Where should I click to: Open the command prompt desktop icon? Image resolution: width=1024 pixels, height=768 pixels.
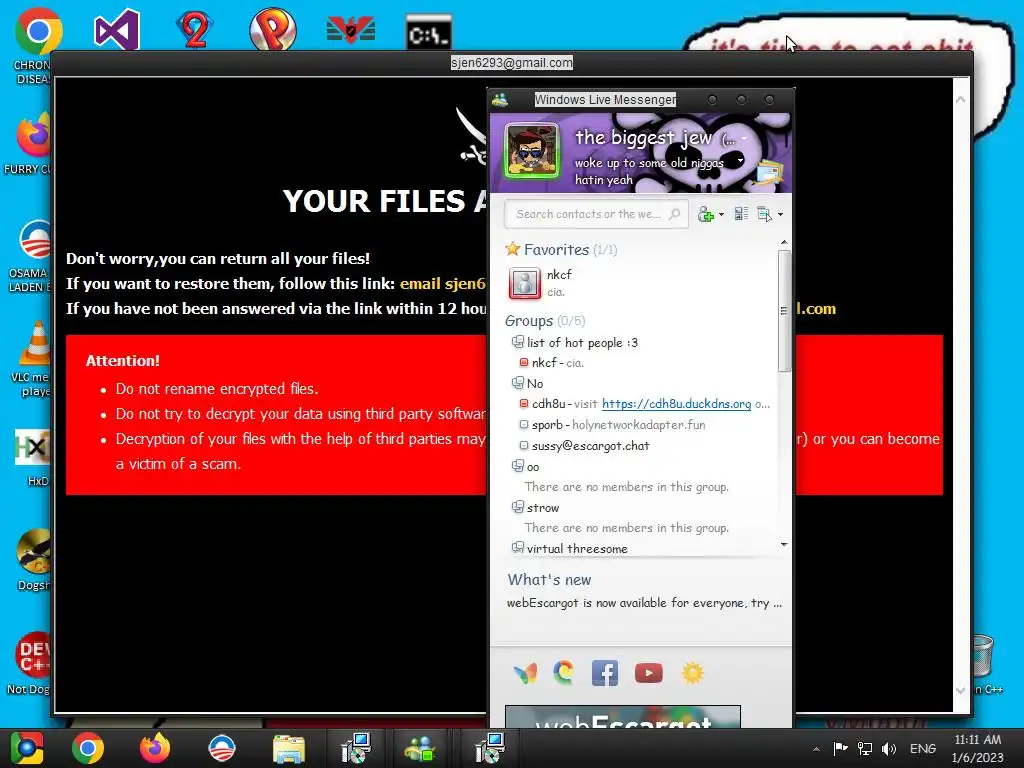click(428, 33)
